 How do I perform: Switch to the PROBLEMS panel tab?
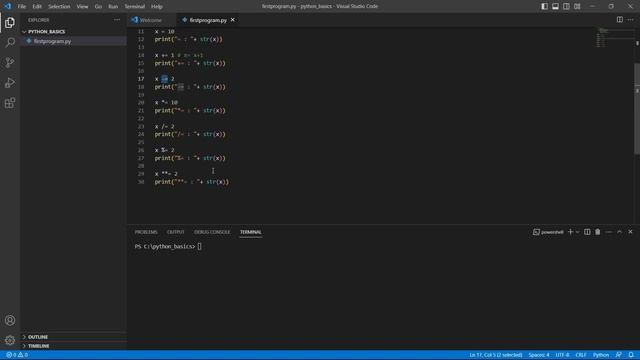pyautogui.click(x=146, y=232)
